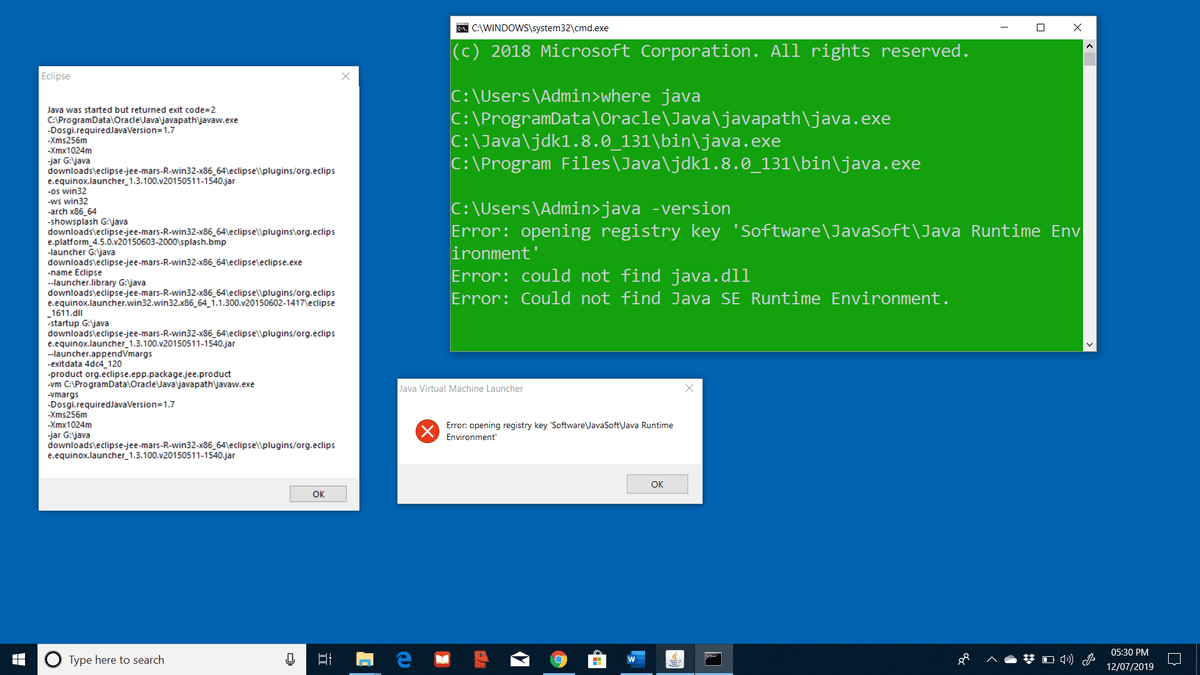Image resolution: width=1200 pixels, height=675 pixels.
Task: Select the Command Prompt taskbar icon
Action: point(713,659)
